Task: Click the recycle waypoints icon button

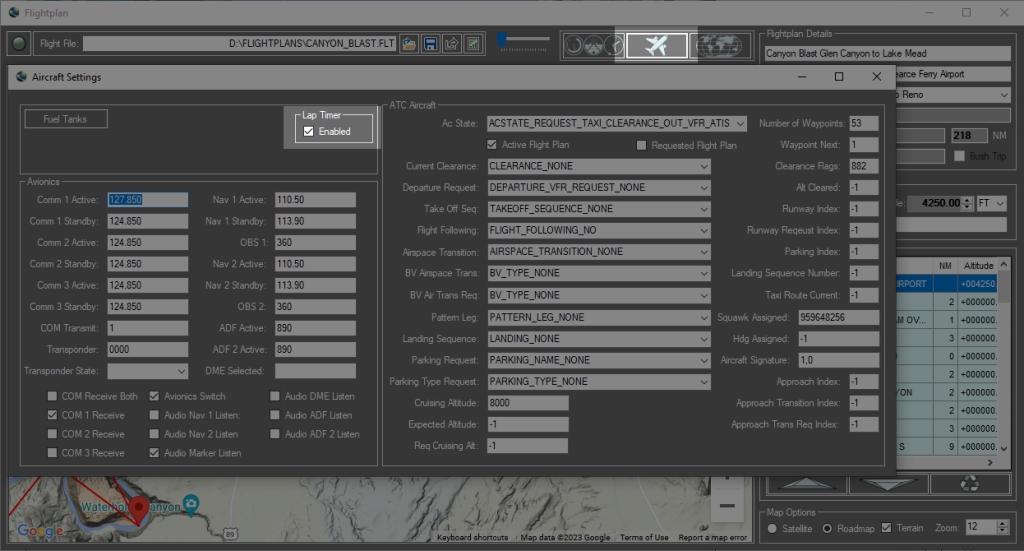Action: pyautogui.click(x=970, y=484)
